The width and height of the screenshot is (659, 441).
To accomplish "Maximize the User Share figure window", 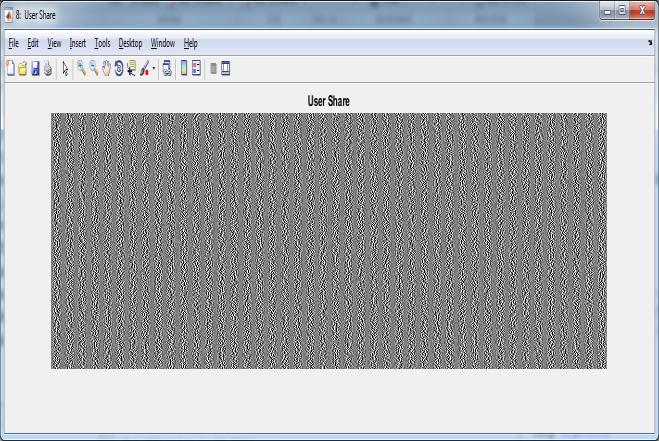I will click(x=622, y=11).
